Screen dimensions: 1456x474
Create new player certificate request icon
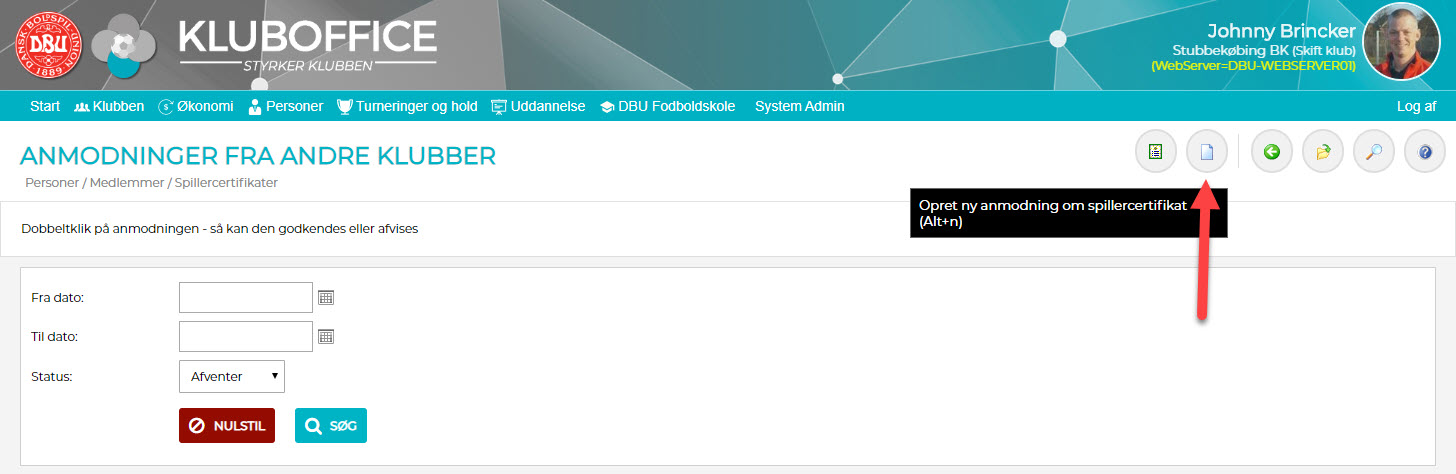[x=1207, y=153]
